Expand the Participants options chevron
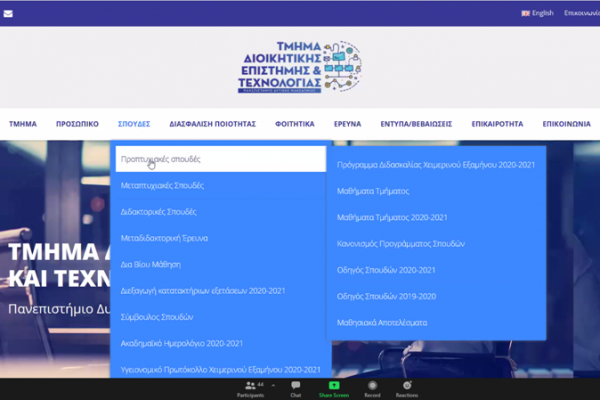Image resolution: width=600 pixels, height=400 pixels. pos(273,385)
